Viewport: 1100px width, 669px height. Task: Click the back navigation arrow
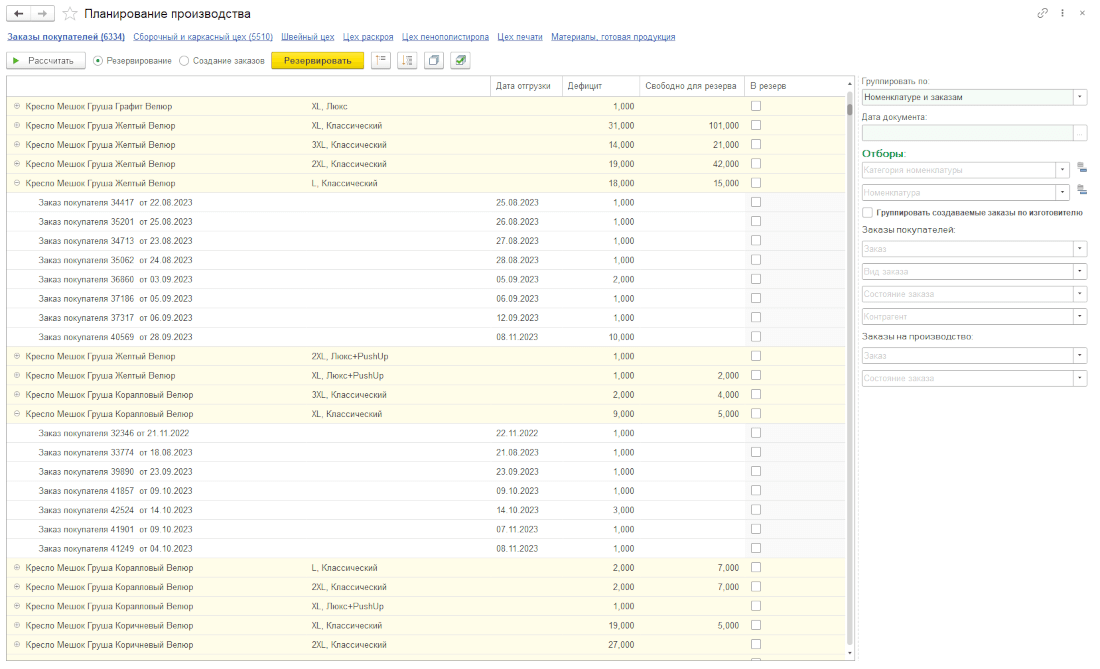18,14
